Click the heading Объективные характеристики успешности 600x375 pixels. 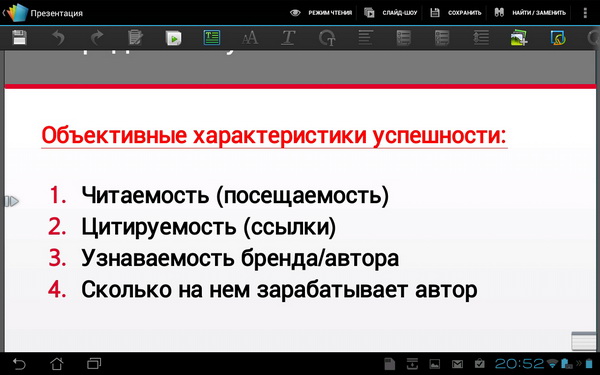tap(274, 135)
